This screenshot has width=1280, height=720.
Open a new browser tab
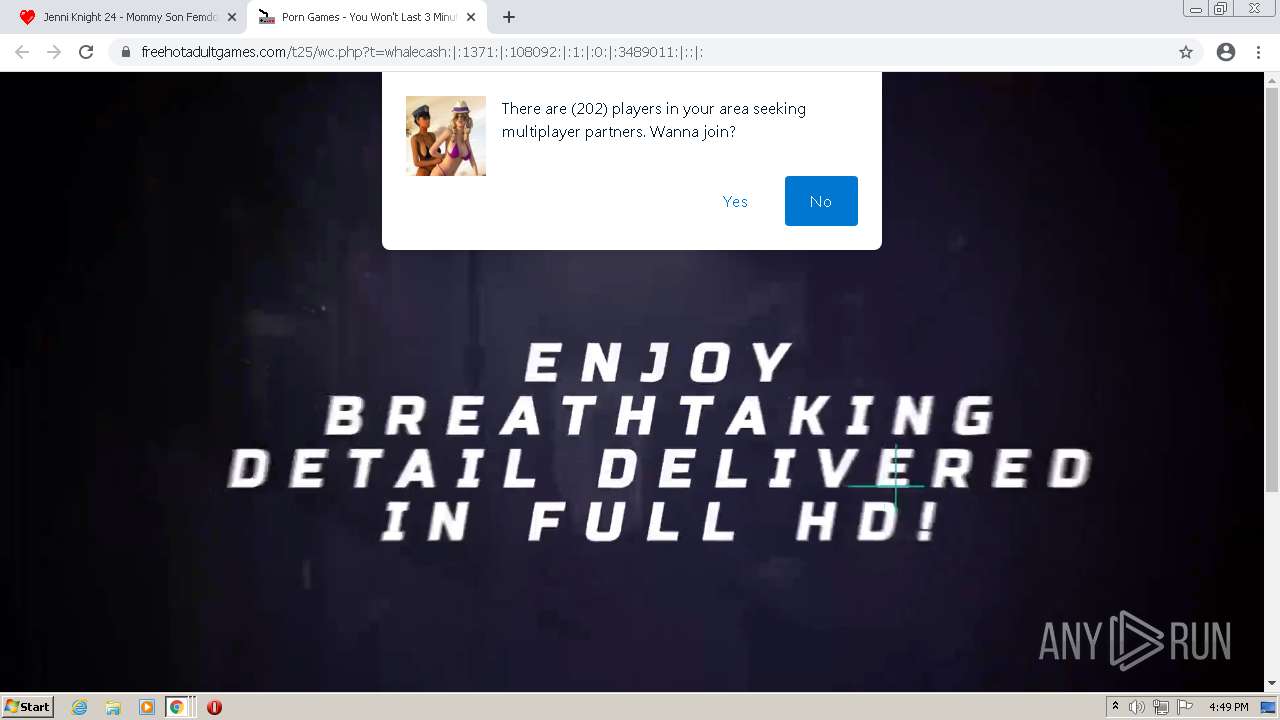[509, 17]
